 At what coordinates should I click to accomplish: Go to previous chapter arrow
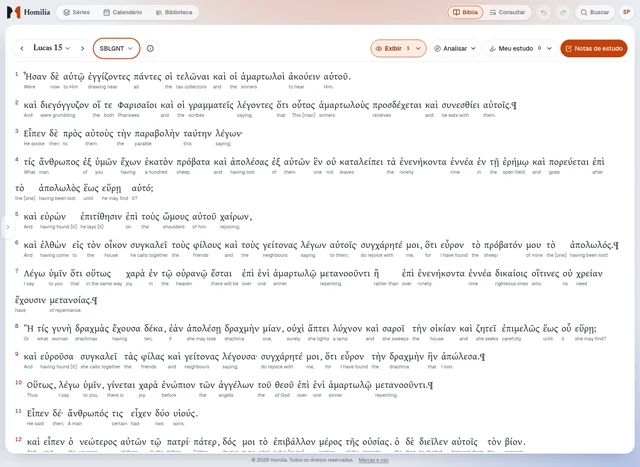pos(22,48)
